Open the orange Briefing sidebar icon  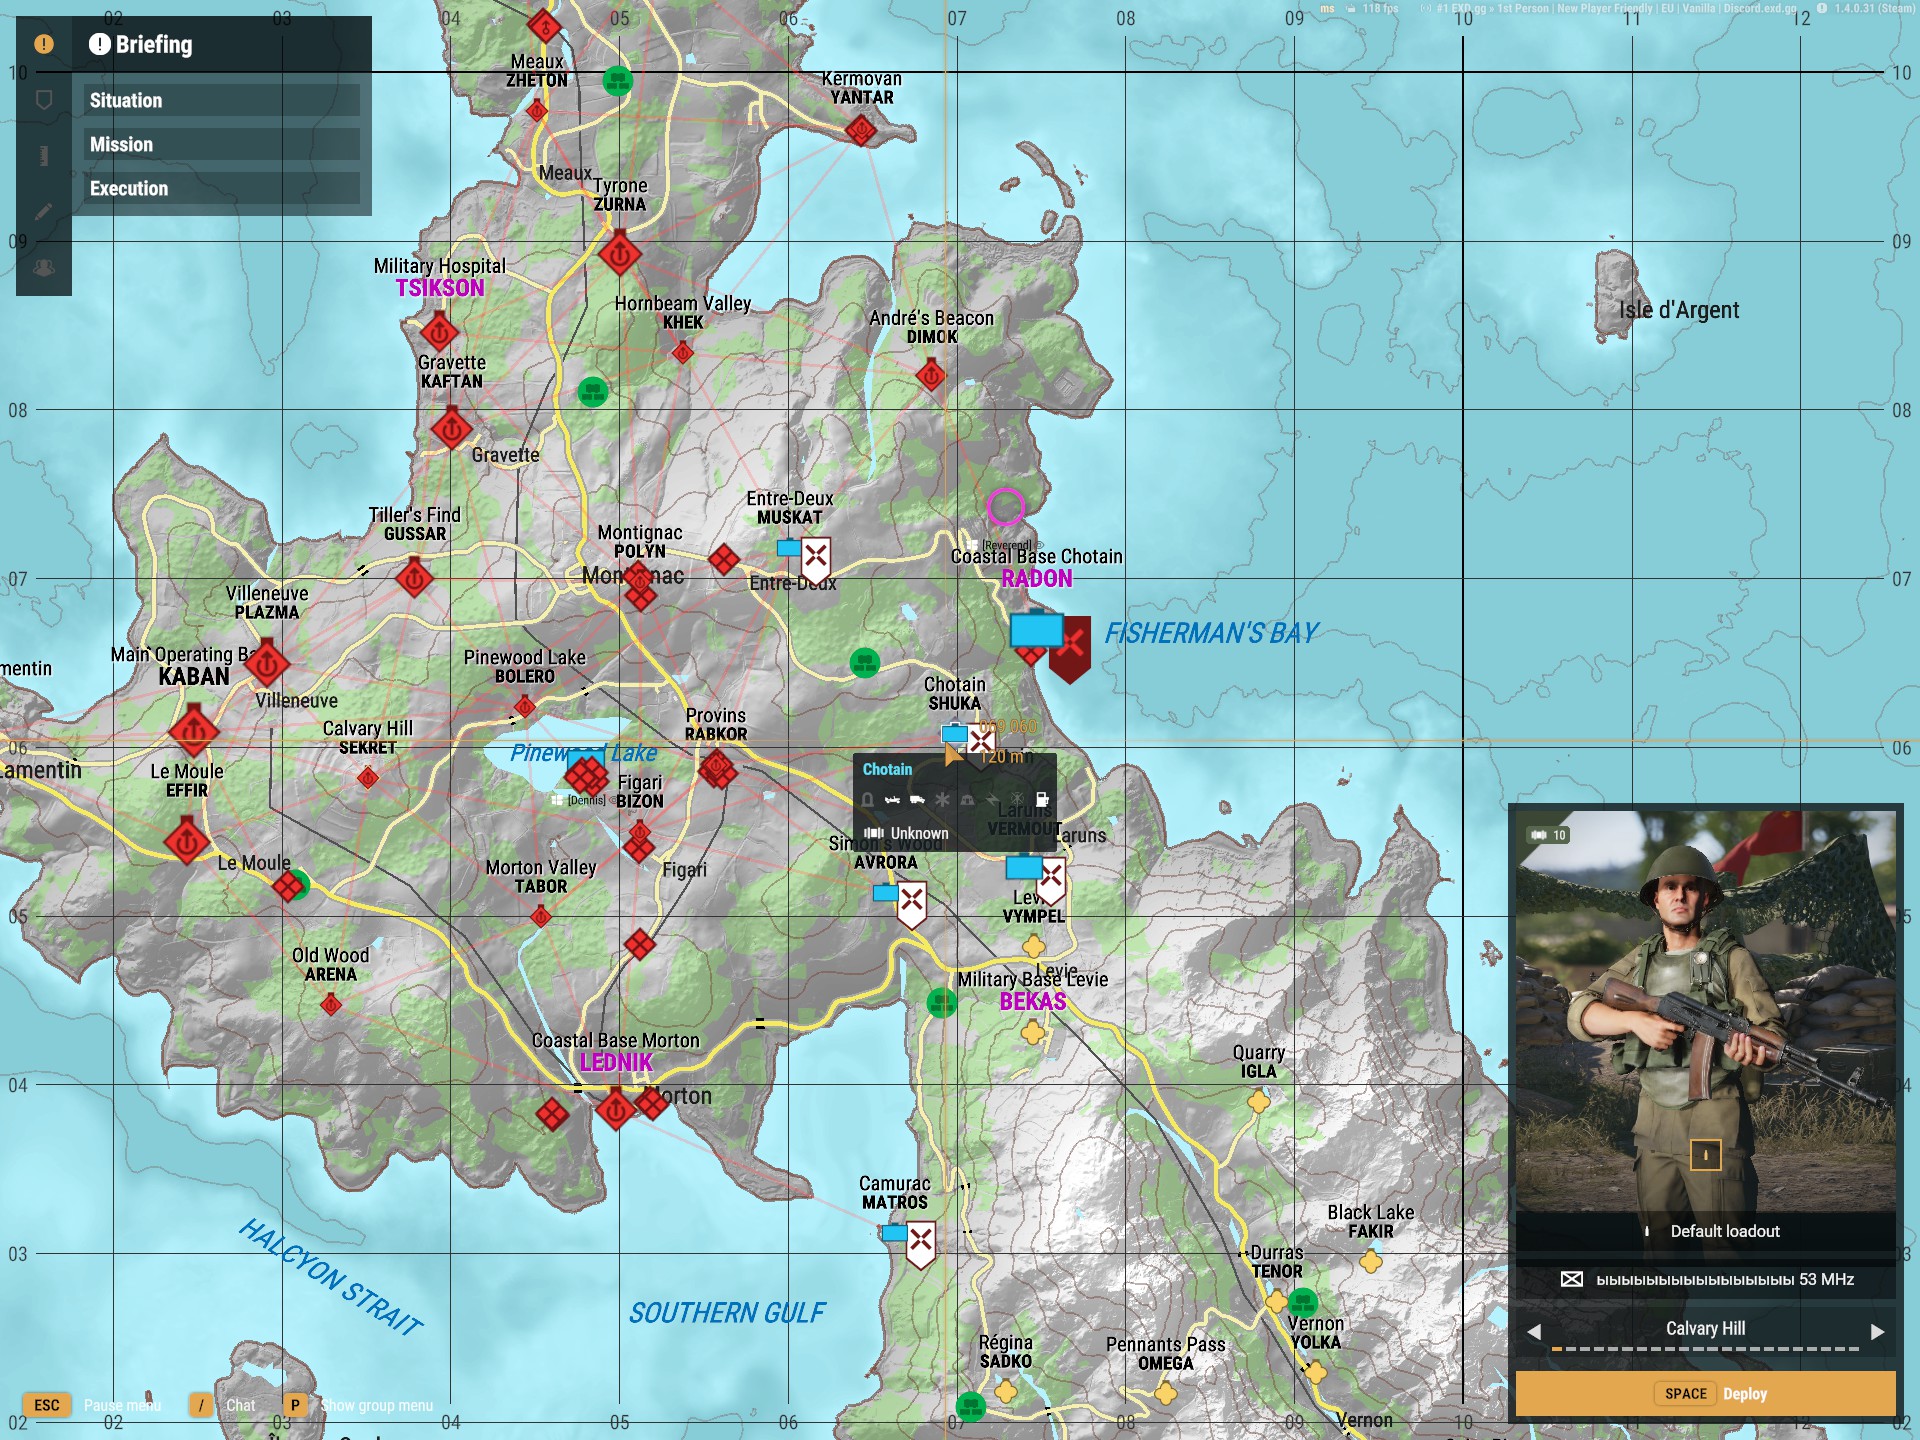(44, 44)
